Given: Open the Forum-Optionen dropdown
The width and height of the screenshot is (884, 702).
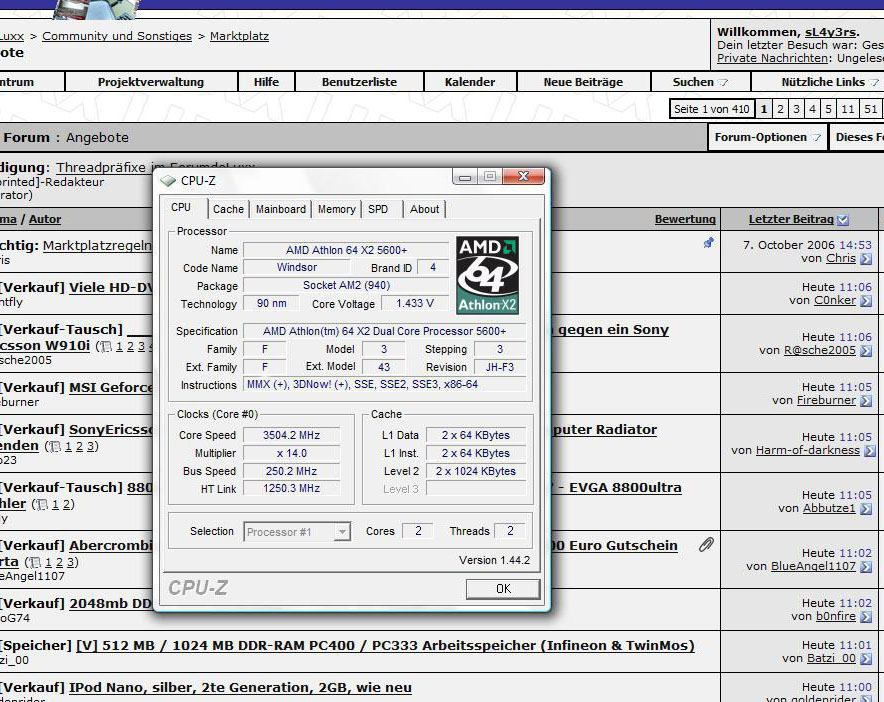Looking at the screenshot, I should click(x=767, y=137).
